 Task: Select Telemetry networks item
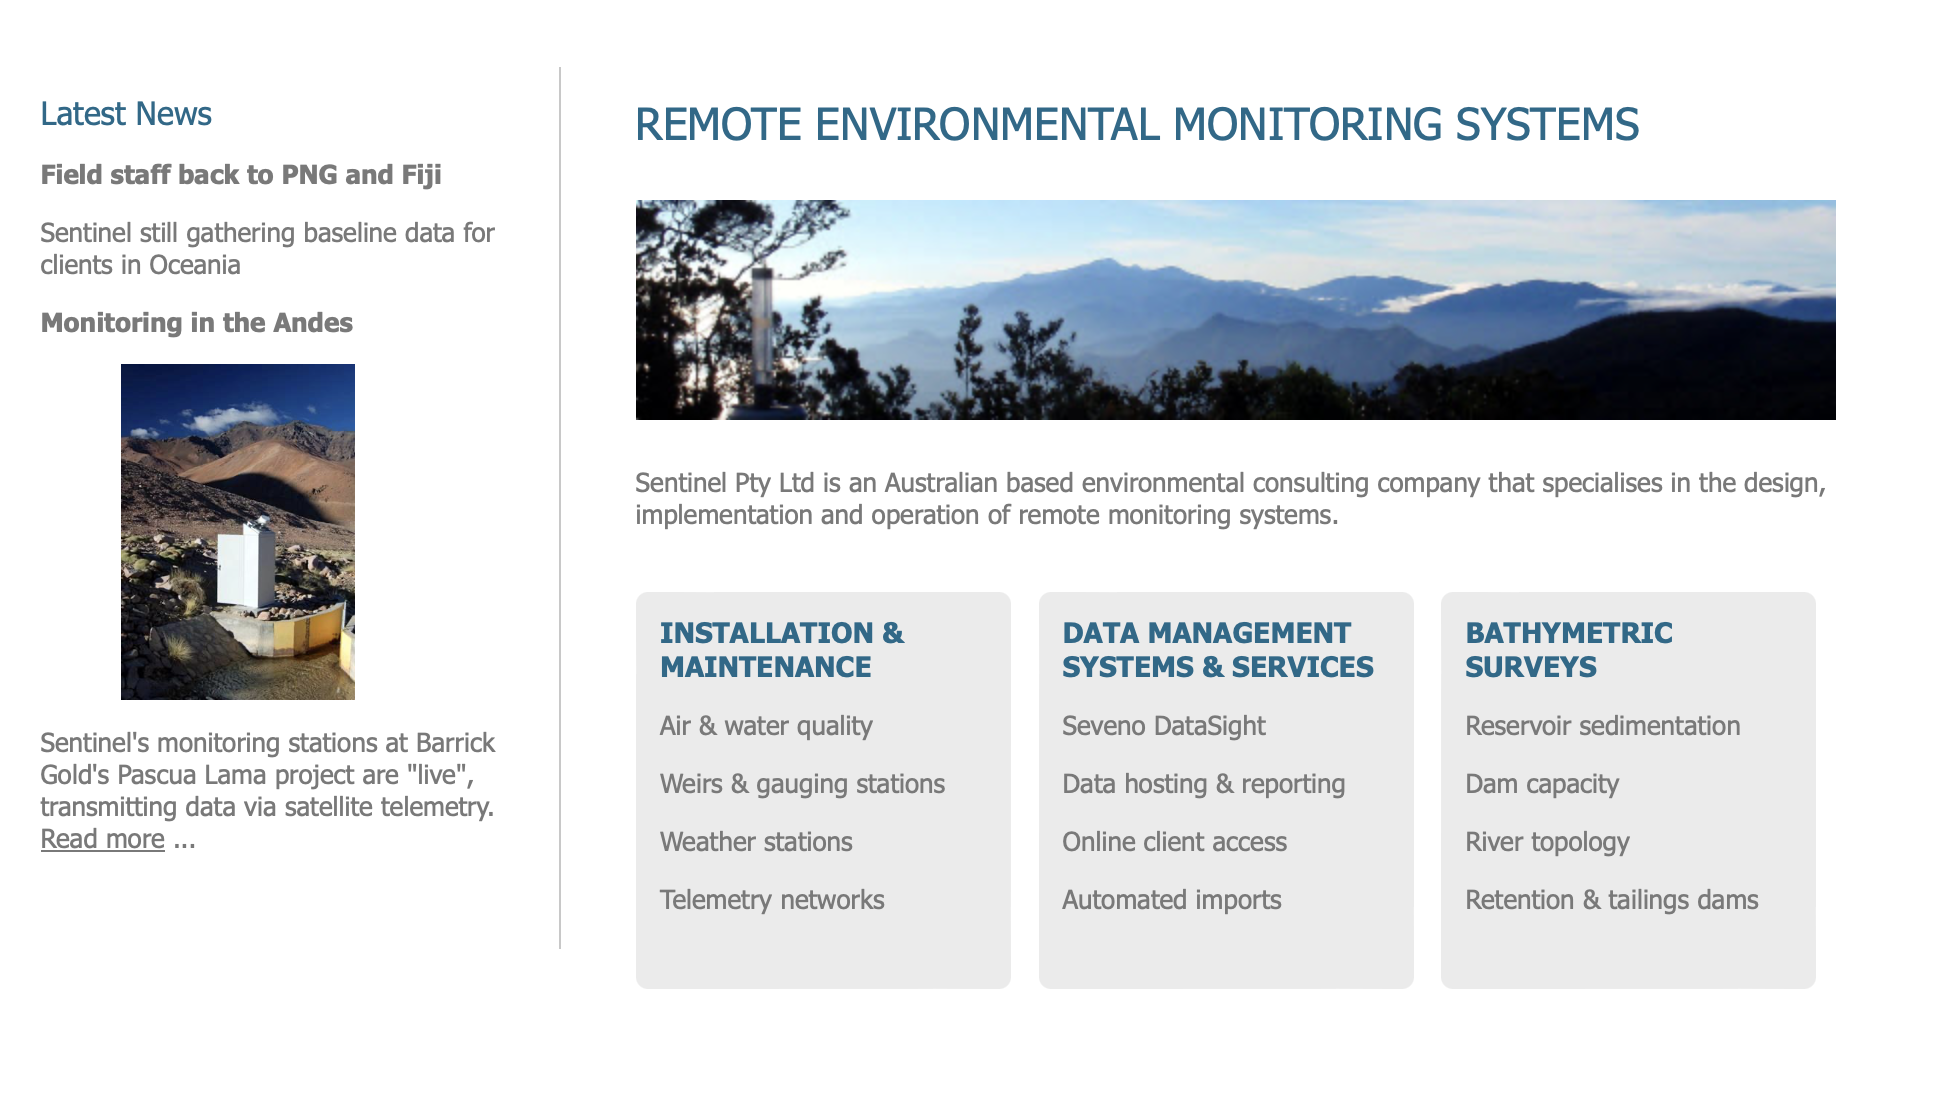(x=771, y=900)
